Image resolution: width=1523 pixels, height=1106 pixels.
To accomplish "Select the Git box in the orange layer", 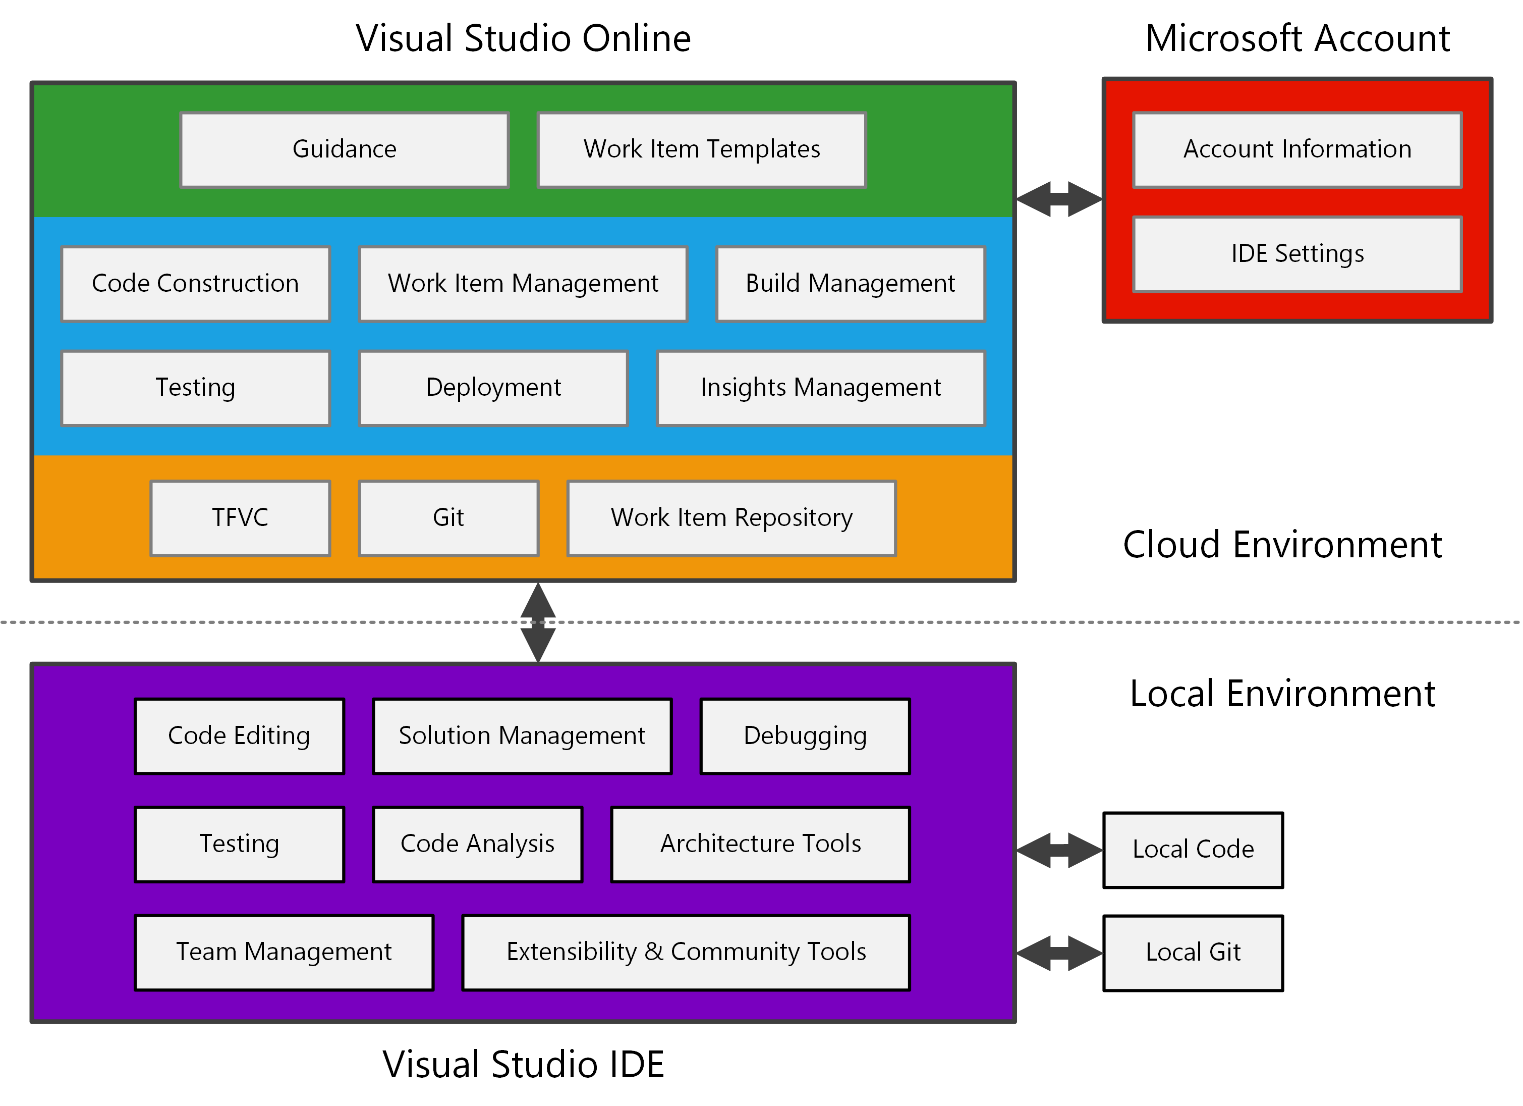I will click(x=448, y=518).
